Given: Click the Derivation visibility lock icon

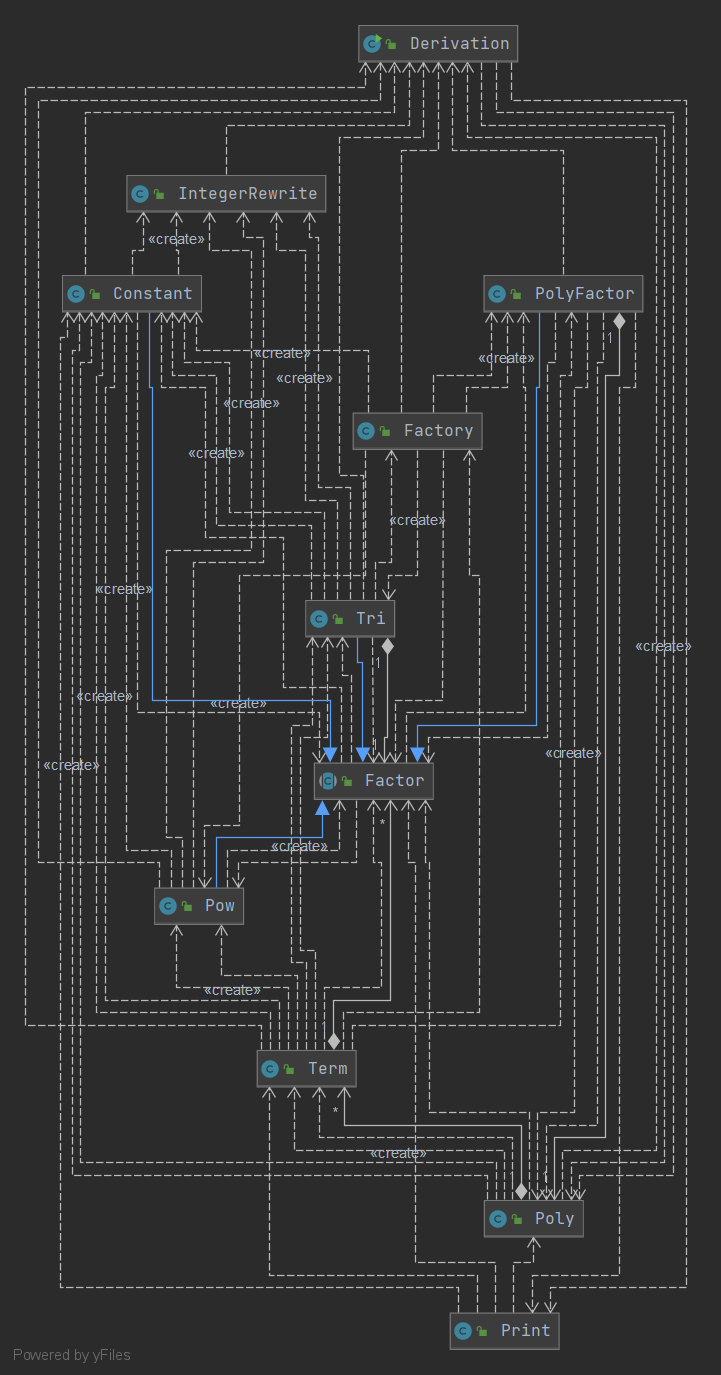Looking at the screenshot, I should (x=392, y=44).
